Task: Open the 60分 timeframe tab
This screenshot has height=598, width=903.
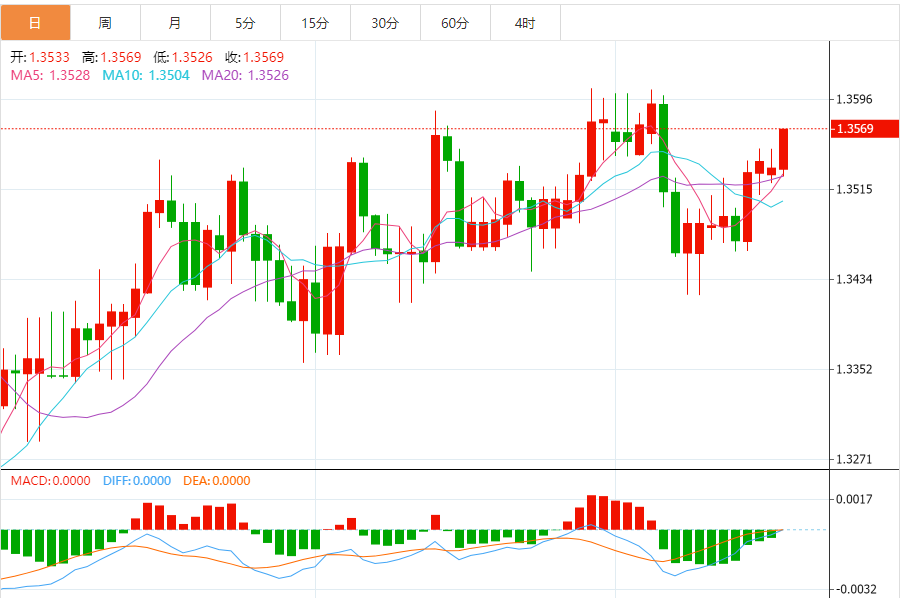Action: tap(456, 23)
